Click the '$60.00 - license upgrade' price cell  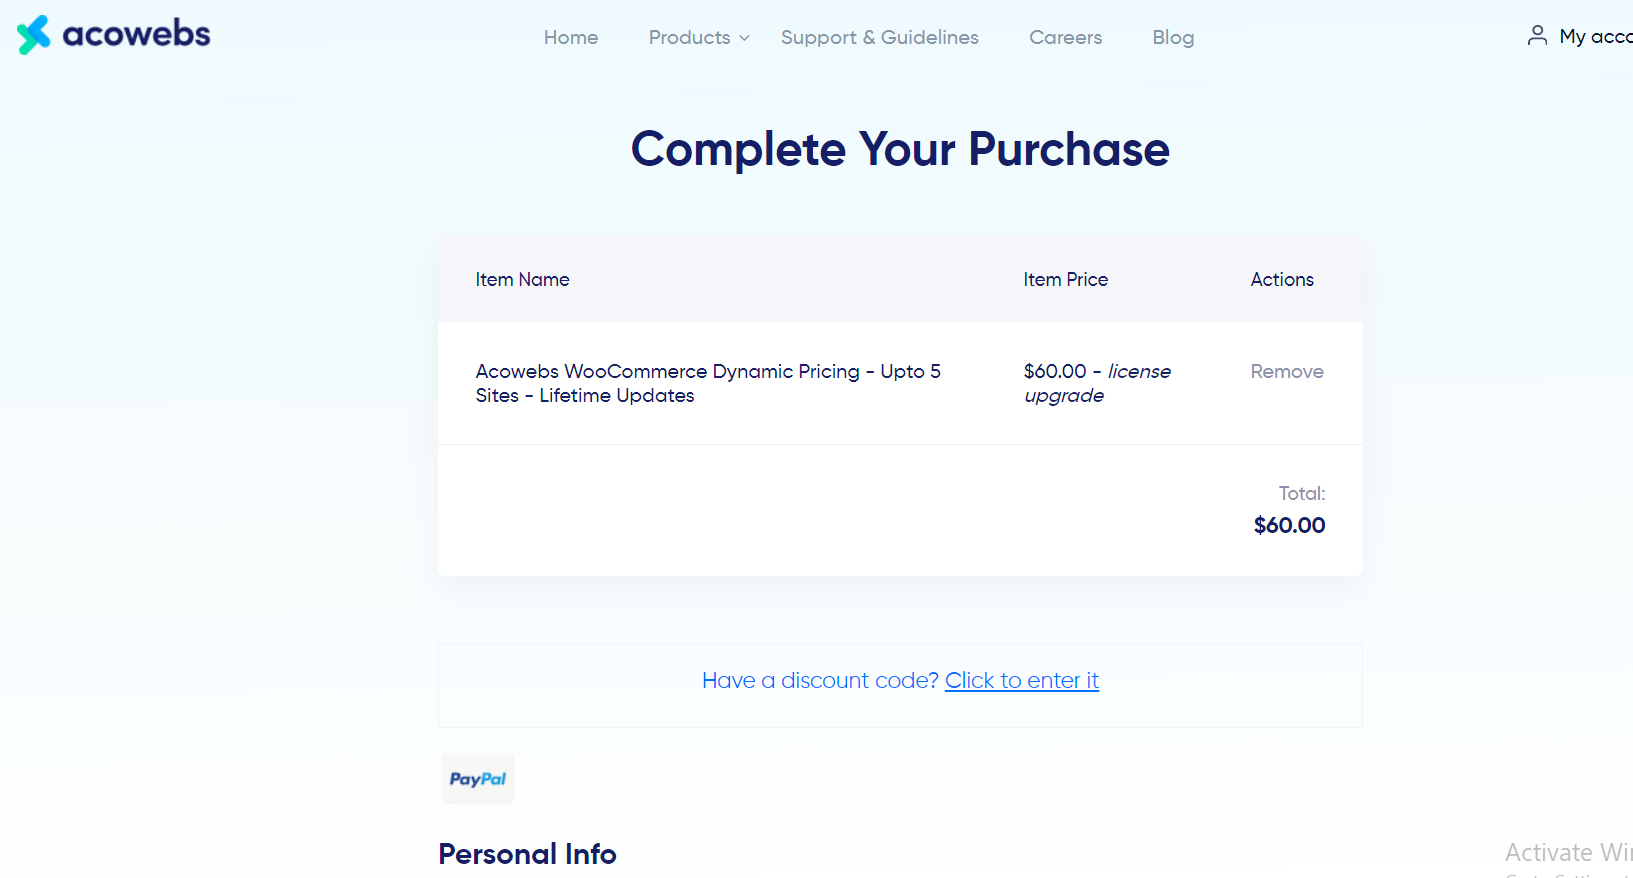tap(1097, 383)
